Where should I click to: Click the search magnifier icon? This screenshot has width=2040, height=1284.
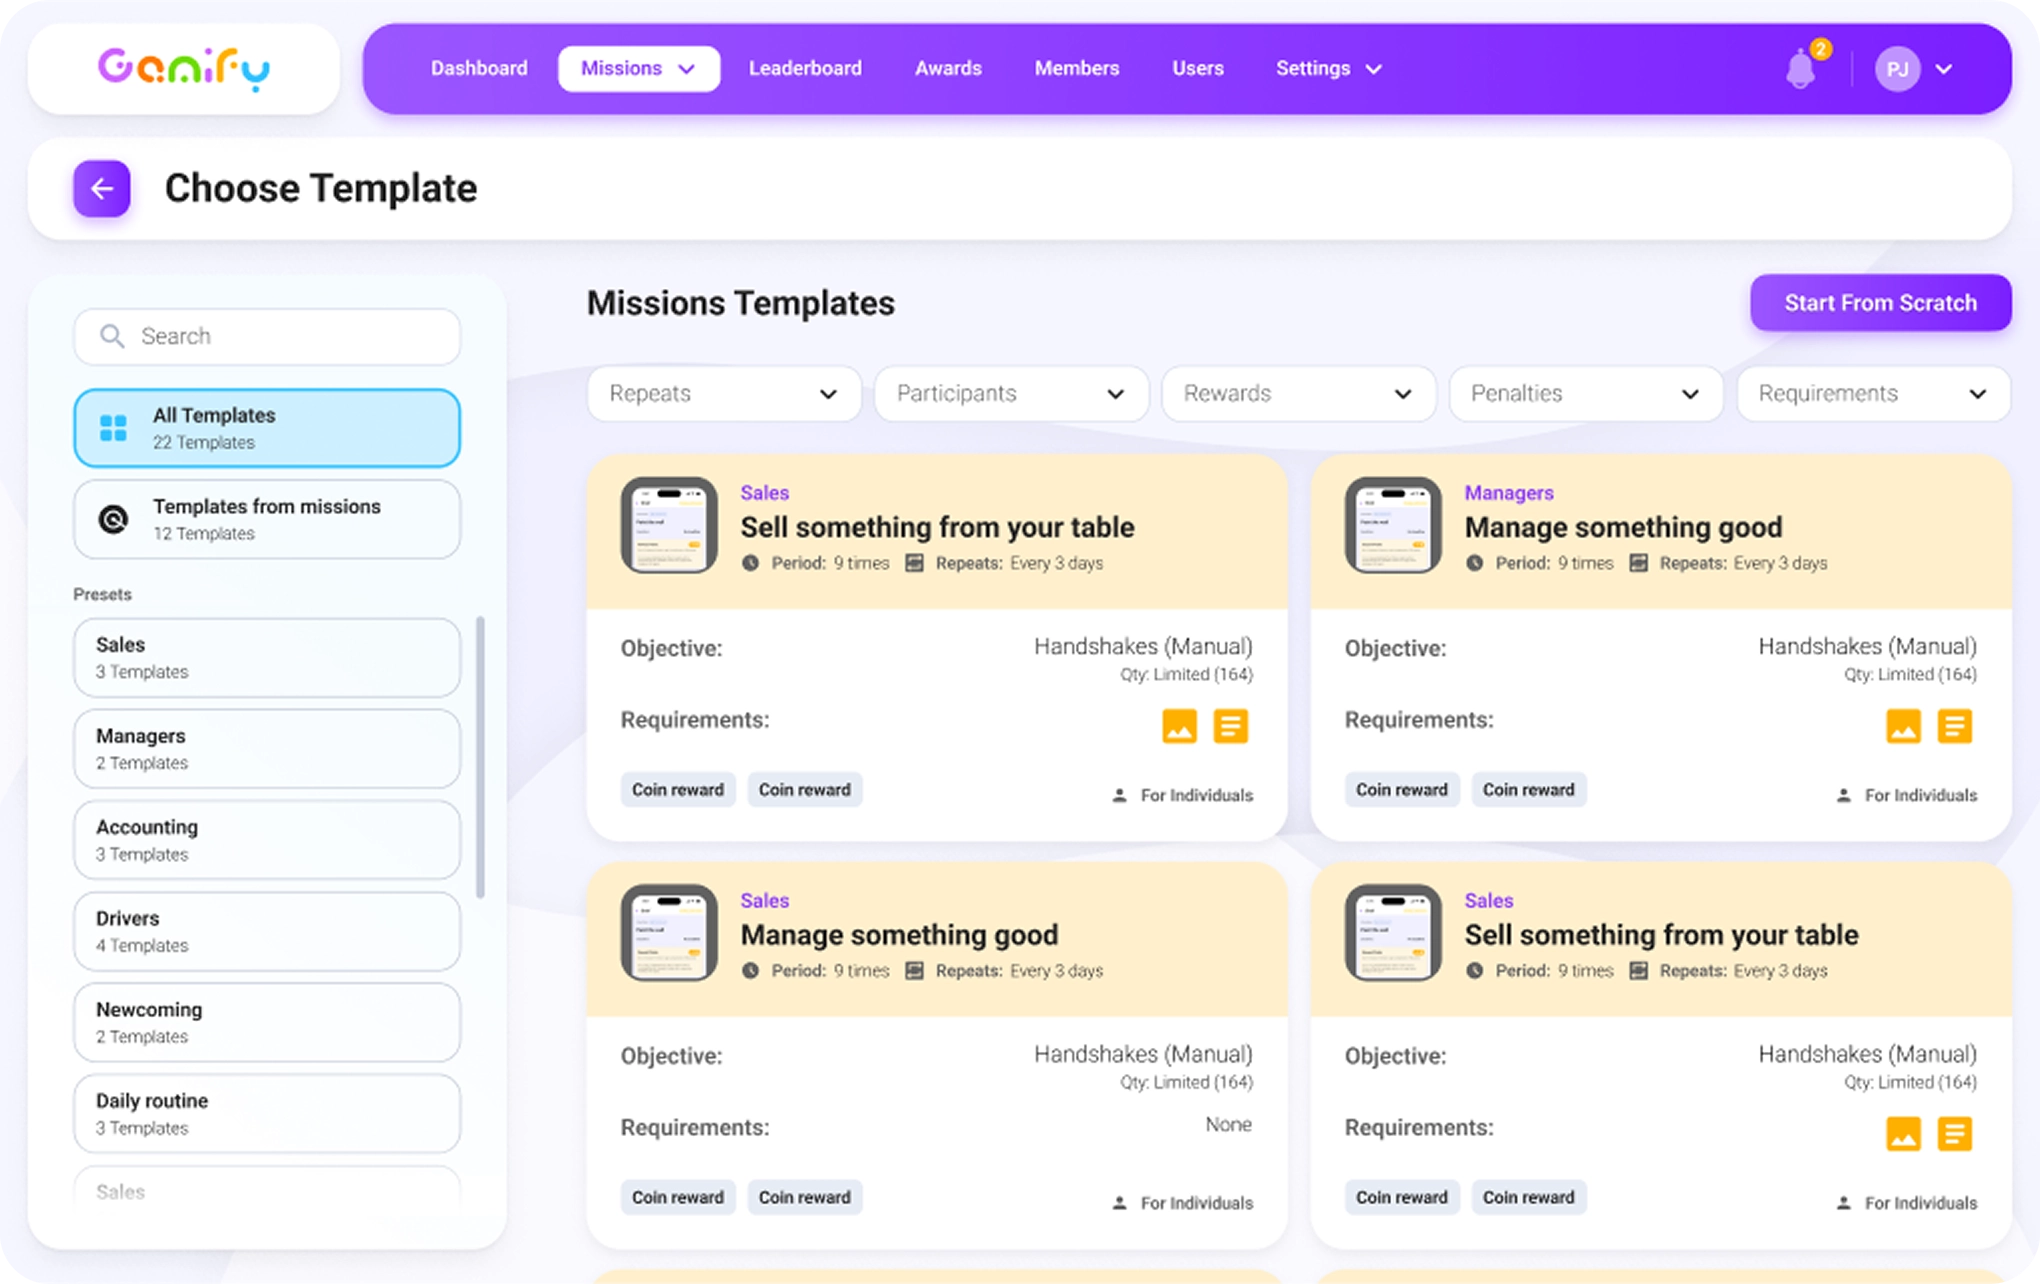click(x=112, y=336)
